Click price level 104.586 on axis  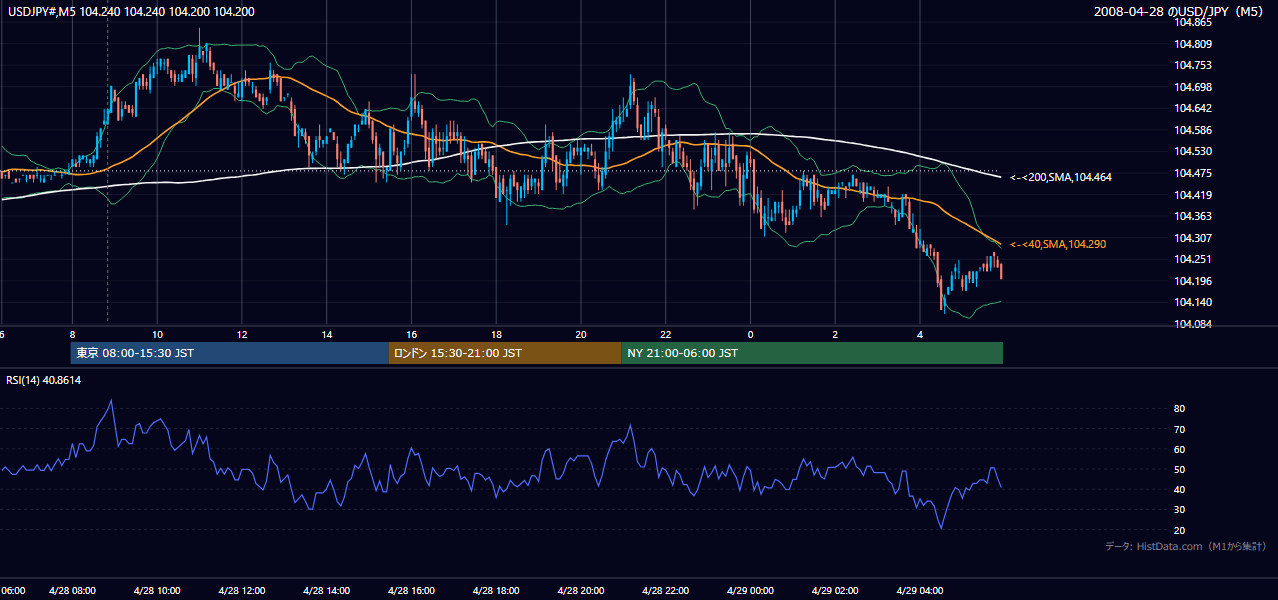1193,130
